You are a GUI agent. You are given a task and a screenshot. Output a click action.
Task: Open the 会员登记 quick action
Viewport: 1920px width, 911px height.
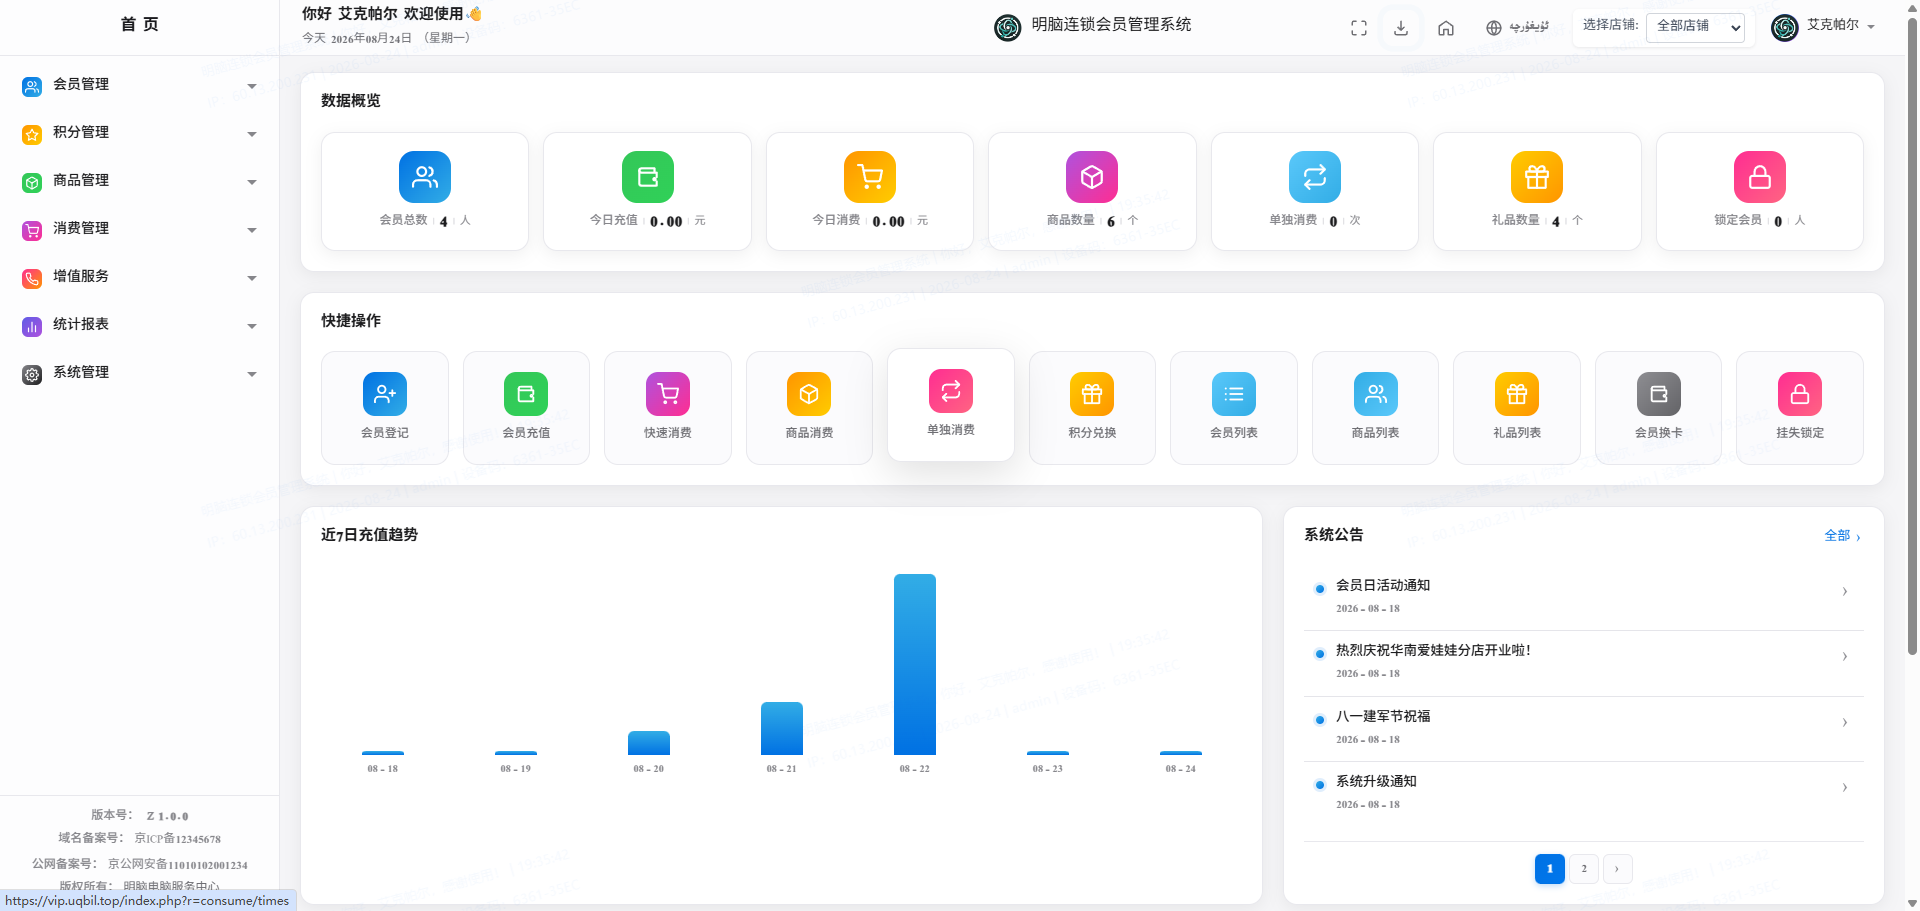point(385,407)
